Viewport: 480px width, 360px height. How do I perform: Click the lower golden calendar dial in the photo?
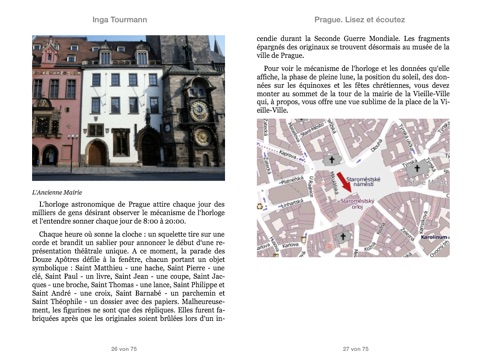(202, 136)
